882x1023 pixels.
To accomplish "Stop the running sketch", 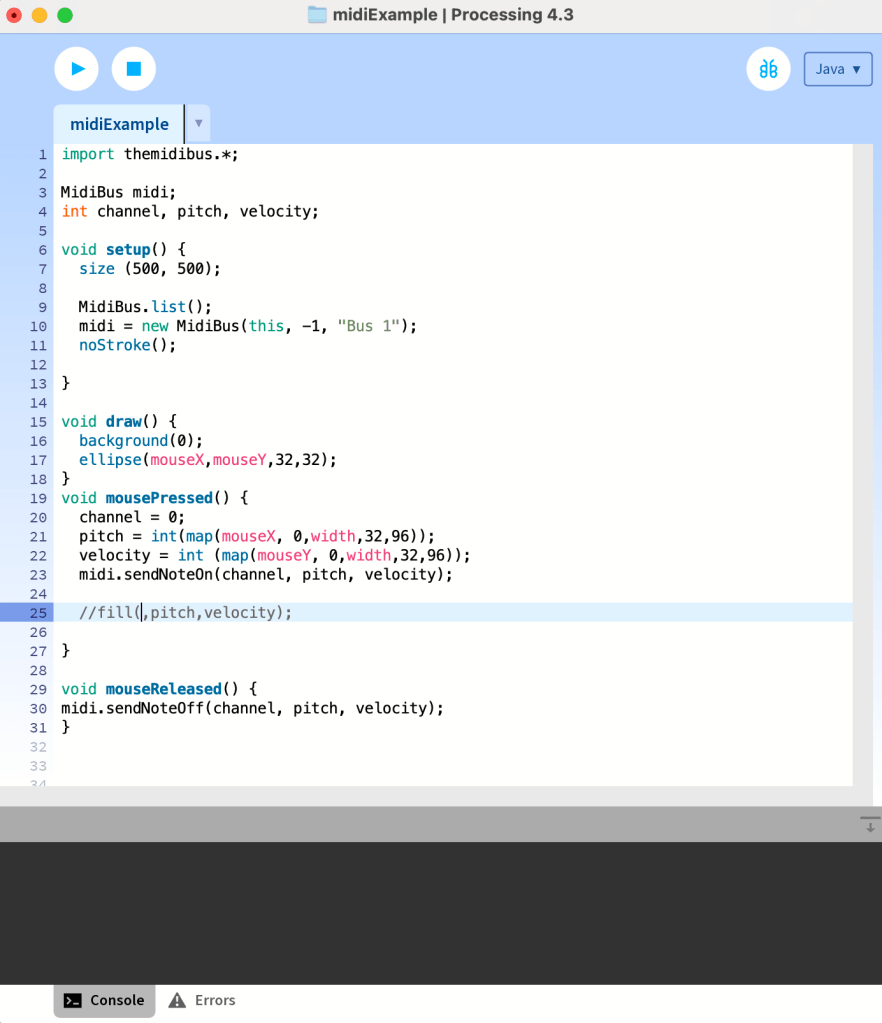I will click(x=133, y=69).
